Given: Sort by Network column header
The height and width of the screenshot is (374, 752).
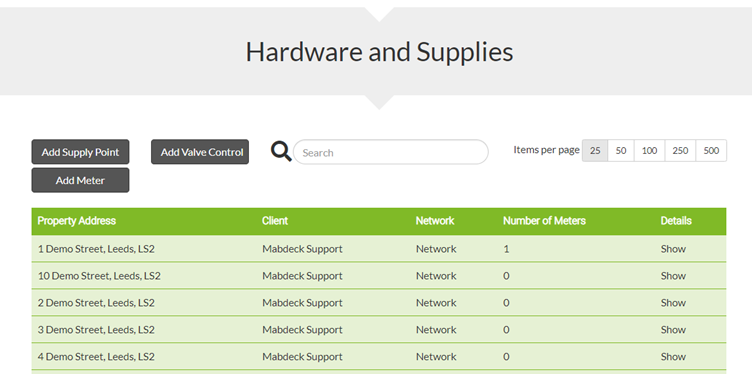Looking at the screenshot, I should [435, 221].
